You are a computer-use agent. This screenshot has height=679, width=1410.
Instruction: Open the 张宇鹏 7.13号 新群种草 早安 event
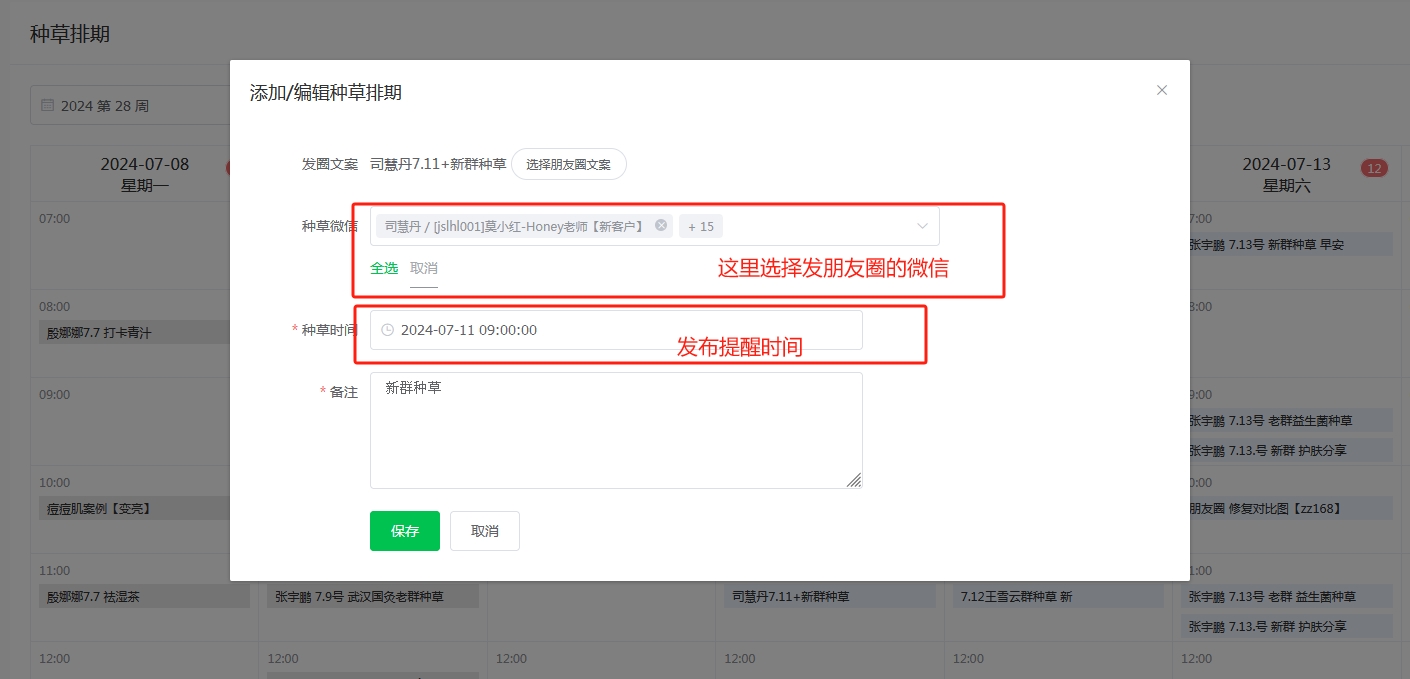1290,244
